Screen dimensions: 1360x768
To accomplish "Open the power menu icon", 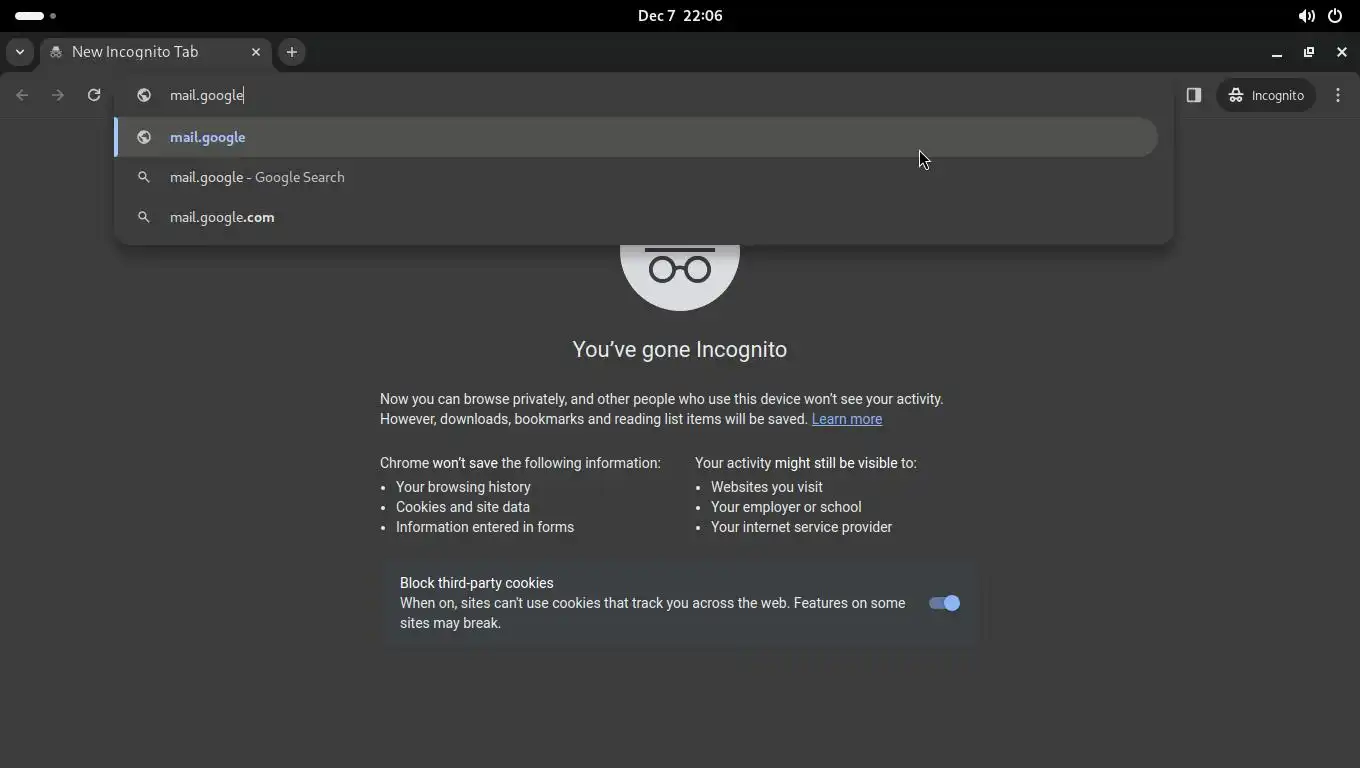I will tap(1335, 16).
